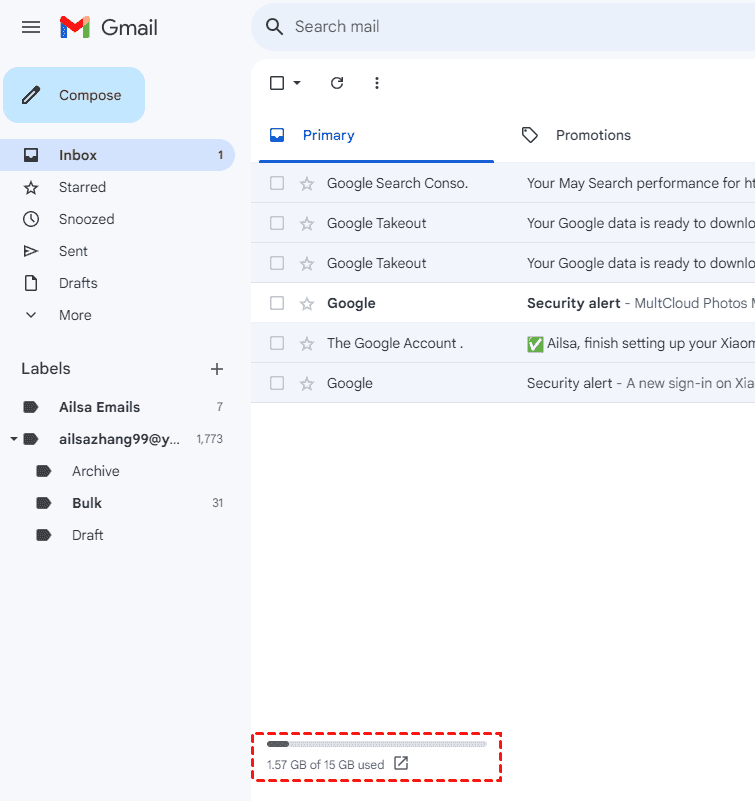Collapse the ailsazhang99 label tree
The height and width of the screenshot is (801, 755).
pos(14,439)
